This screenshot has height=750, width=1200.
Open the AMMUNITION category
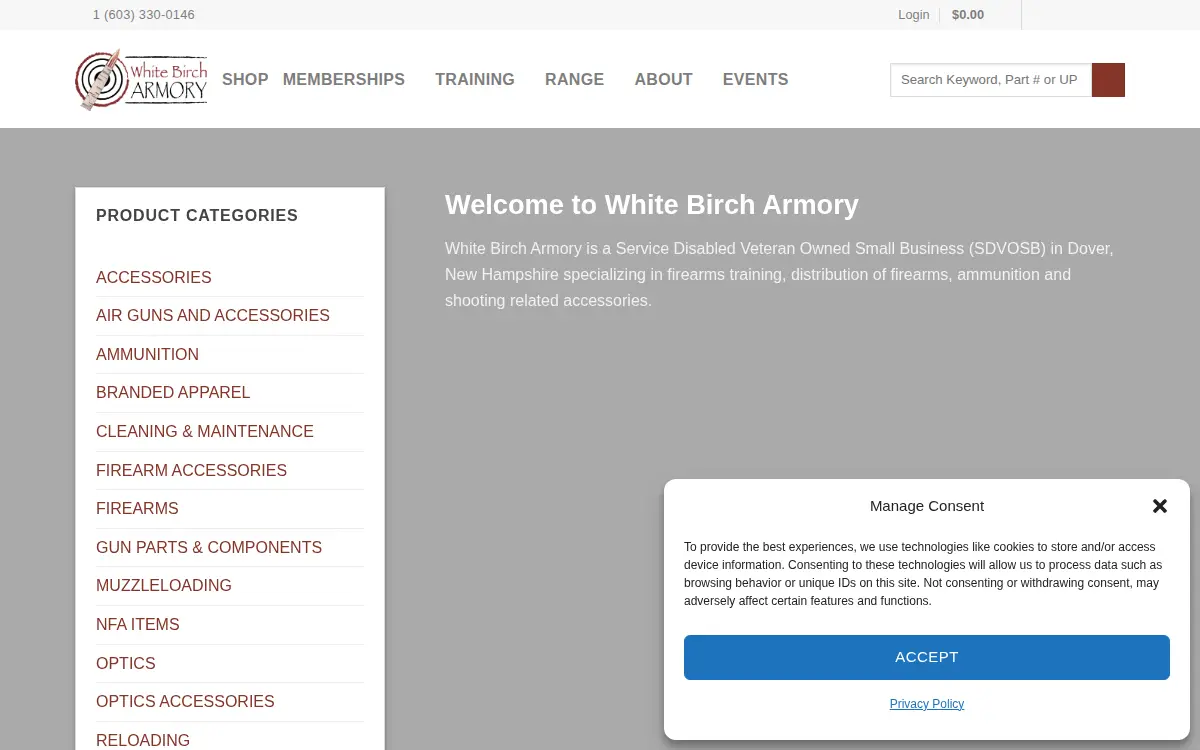point(147,354)
